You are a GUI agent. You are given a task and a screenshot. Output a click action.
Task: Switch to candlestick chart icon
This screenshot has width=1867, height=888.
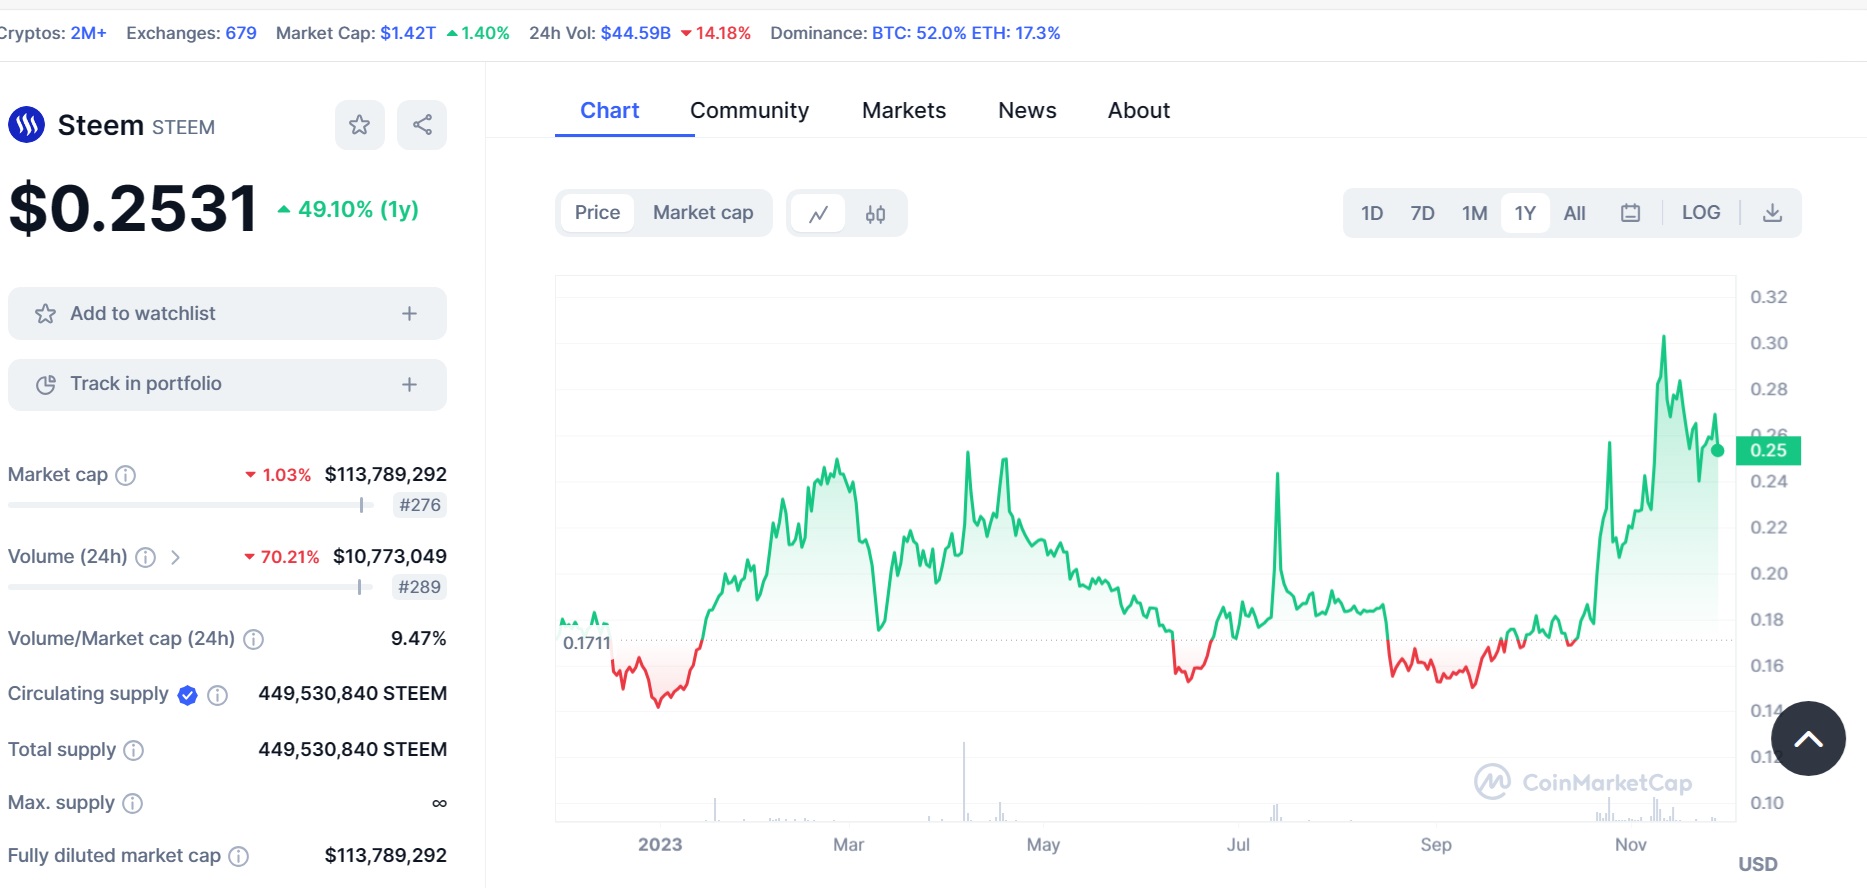(x=876, y=214)
